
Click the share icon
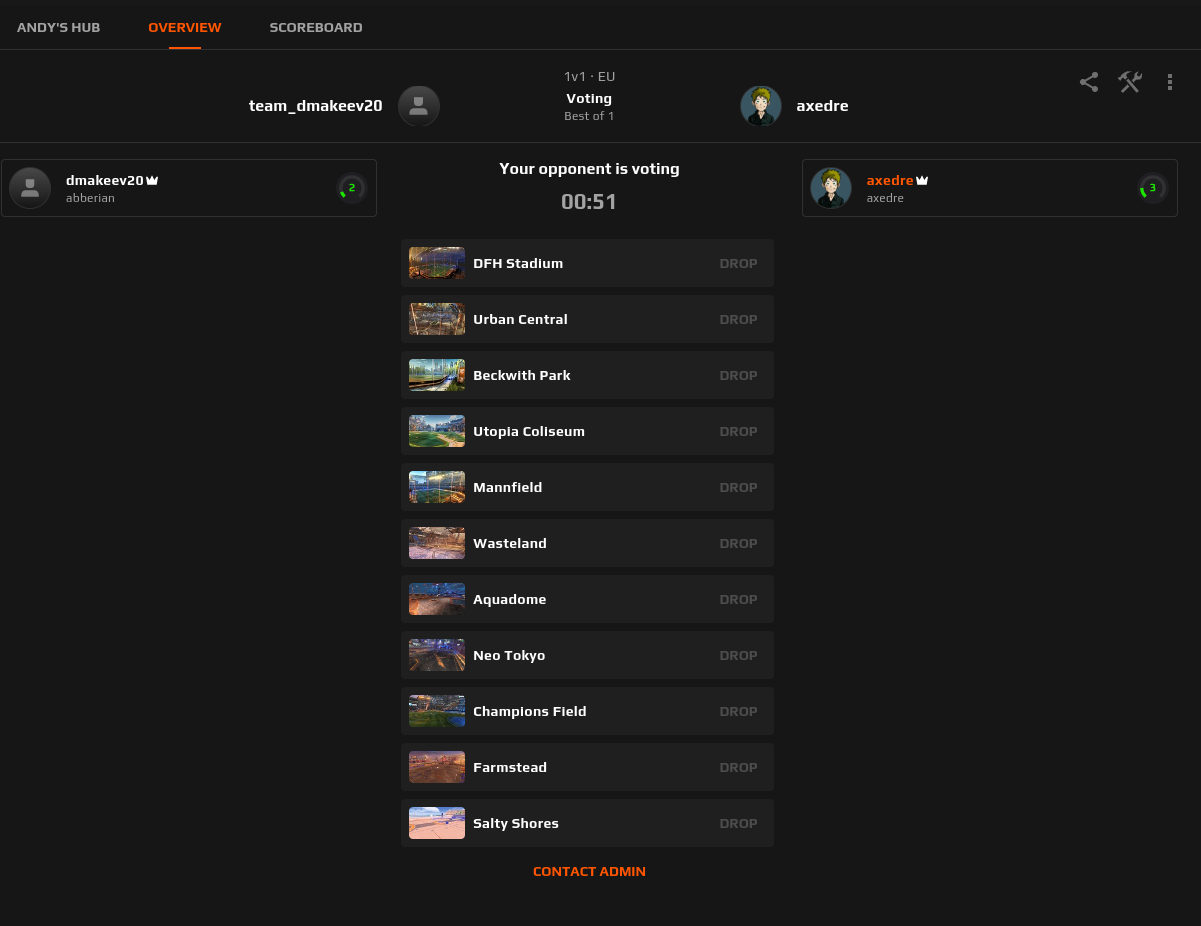tap(1089, 82)
